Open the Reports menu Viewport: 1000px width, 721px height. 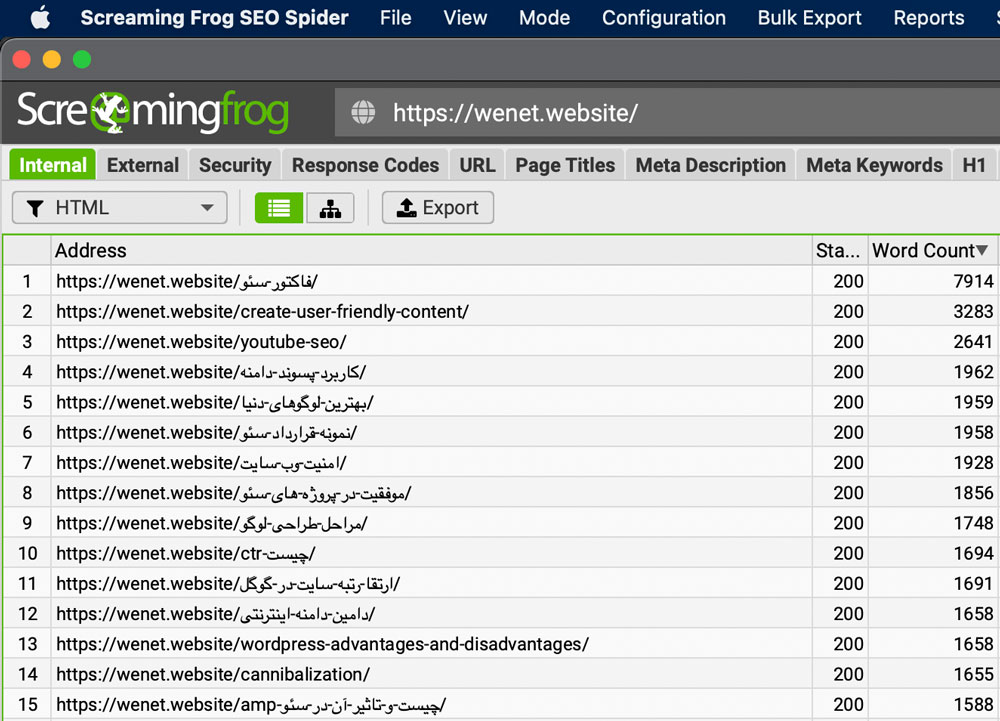[x=929, y=18]
